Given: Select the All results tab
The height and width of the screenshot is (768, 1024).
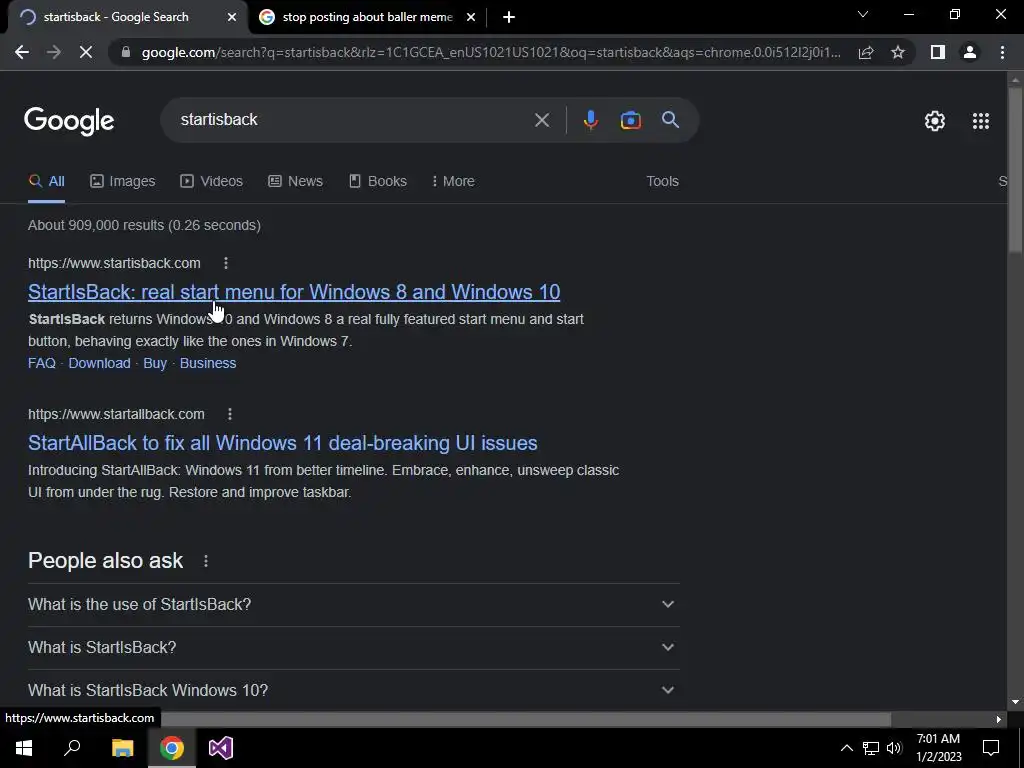Looking at the screenshot, I should click(46, 182).
